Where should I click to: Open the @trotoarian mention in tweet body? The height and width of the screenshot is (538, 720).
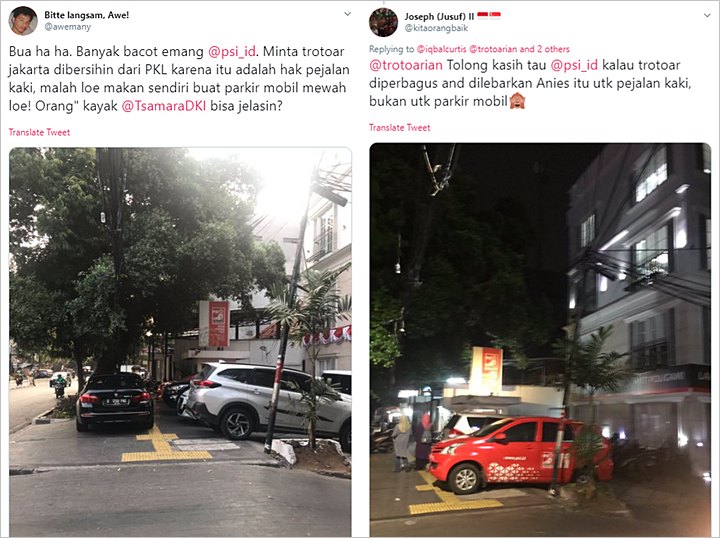[x=406, y=65]
